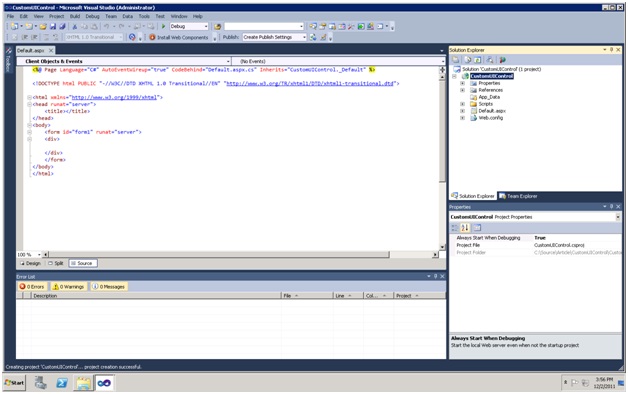Click the Categorized icon in Properties panel

coord(455,228)
